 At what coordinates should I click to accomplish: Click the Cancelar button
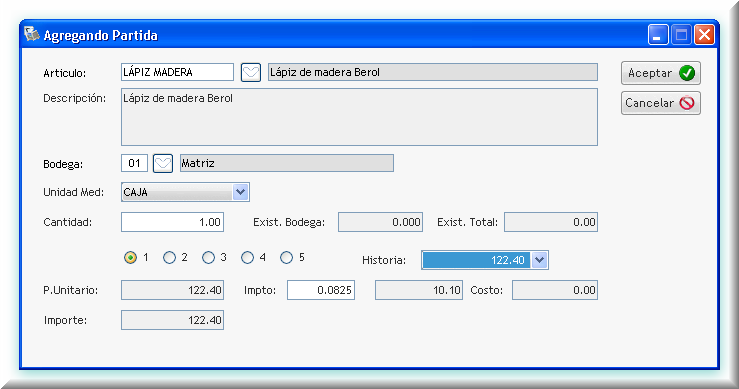tap(661, 103)
